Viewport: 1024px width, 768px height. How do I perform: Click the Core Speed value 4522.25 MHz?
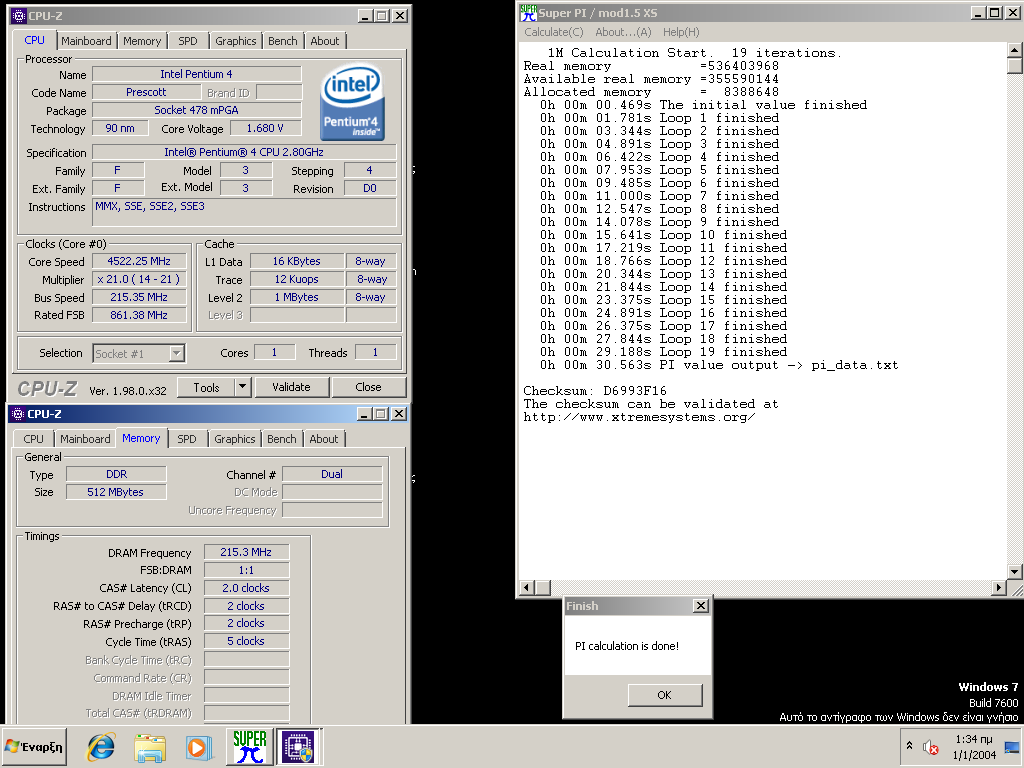pos(139,261)
